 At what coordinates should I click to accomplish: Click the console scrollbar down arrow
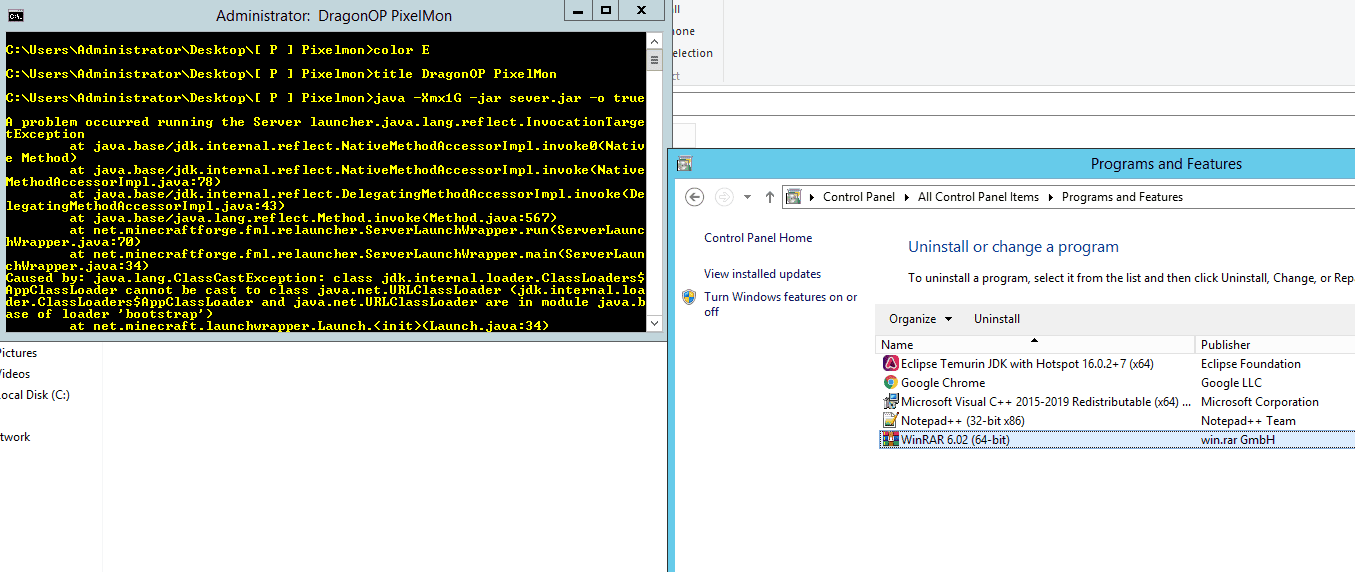tap(655, 323)
